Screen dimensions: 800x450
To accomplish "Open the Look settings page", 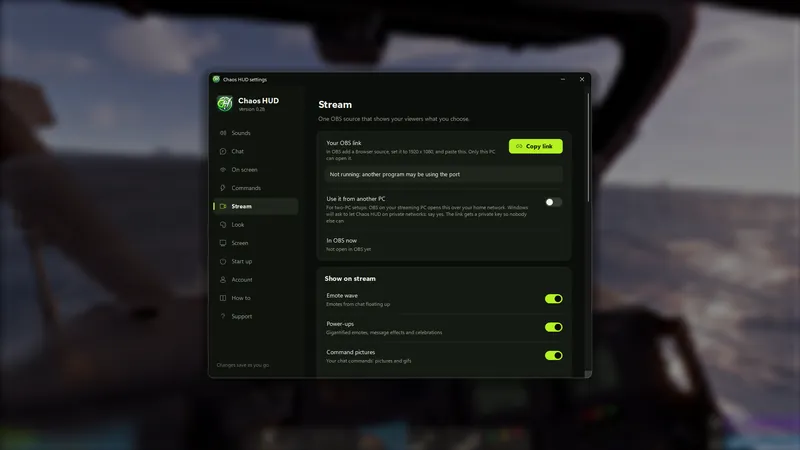I will (256, 224).
